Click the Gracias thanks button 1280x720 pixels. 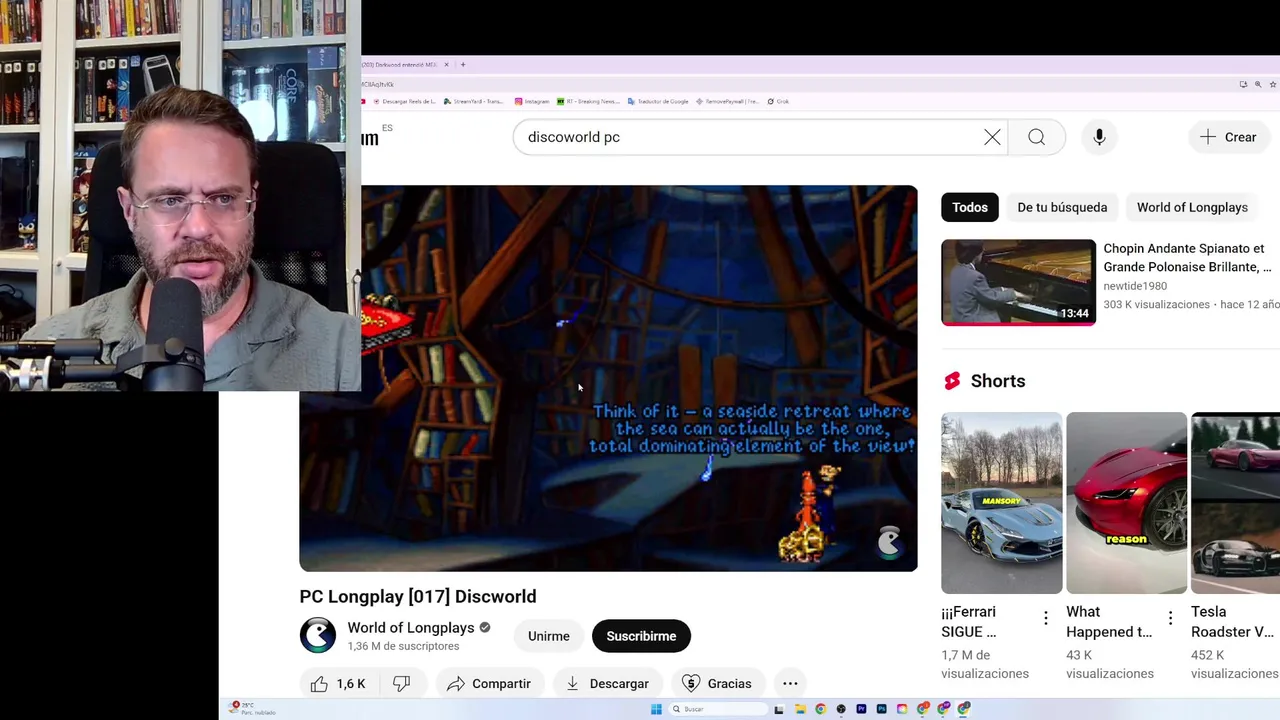click(716, 684)
